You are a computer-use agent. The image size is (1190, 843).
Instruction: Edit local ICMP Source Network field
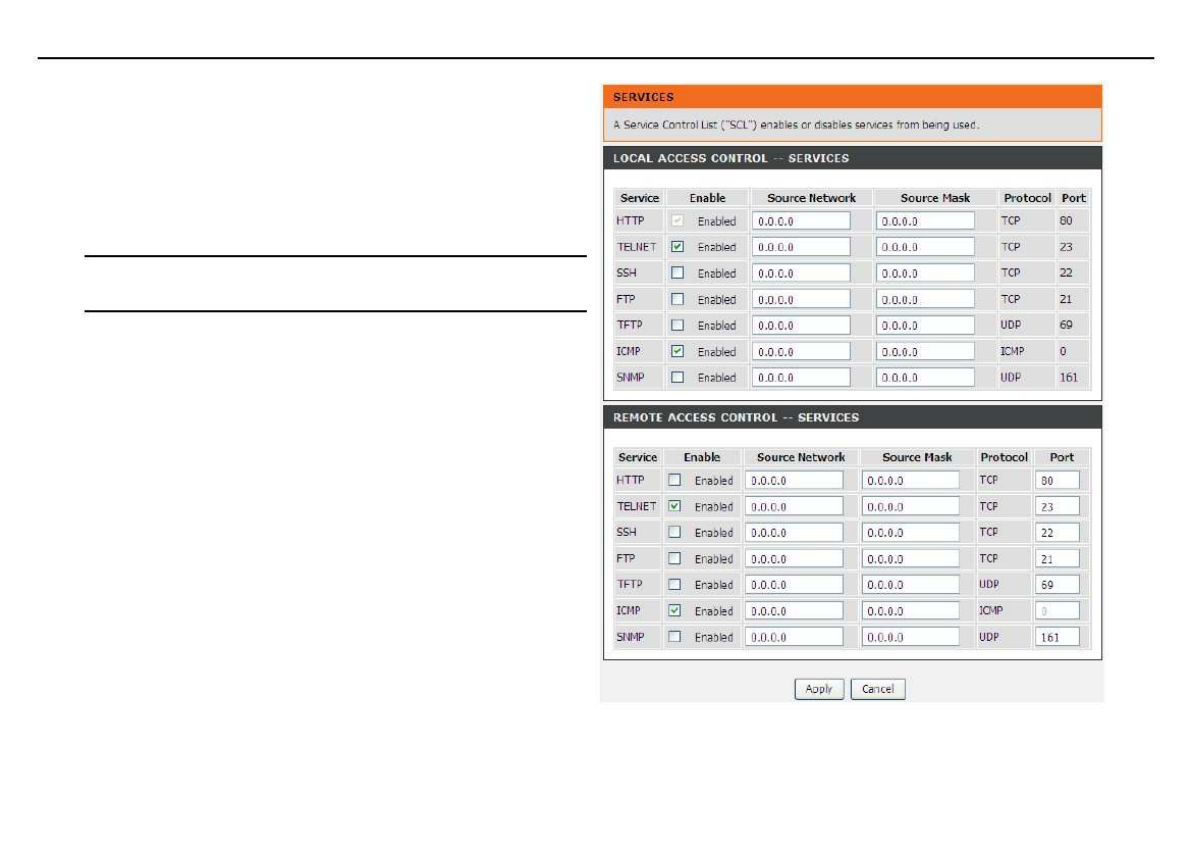pyautogui.click(x=801, y=351)
